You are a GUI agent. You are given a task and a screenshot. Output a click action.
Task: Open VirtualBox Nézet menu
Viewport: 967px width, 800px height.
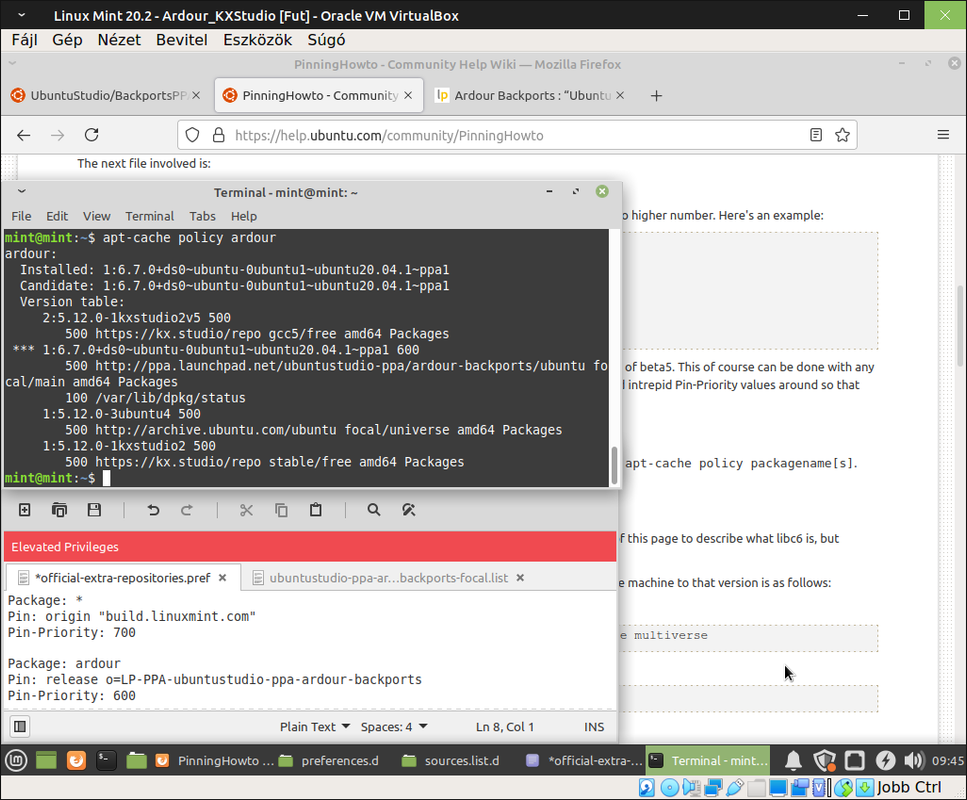pos(119,40)
